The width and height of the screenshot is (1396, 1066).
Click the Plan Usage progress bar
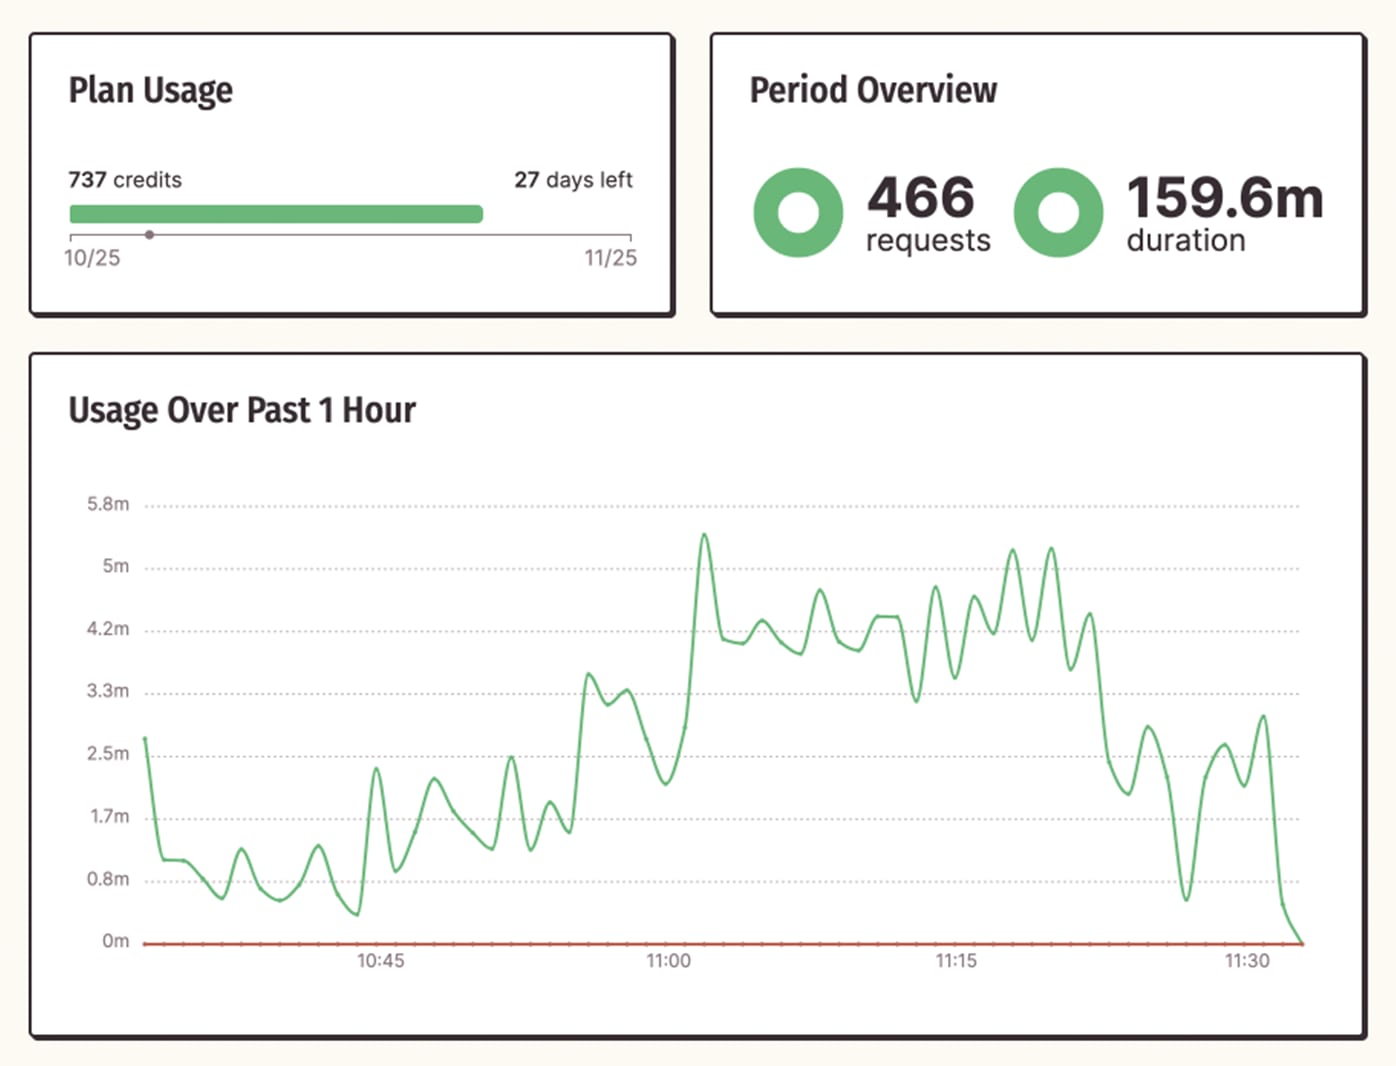(x=275, y=212)
